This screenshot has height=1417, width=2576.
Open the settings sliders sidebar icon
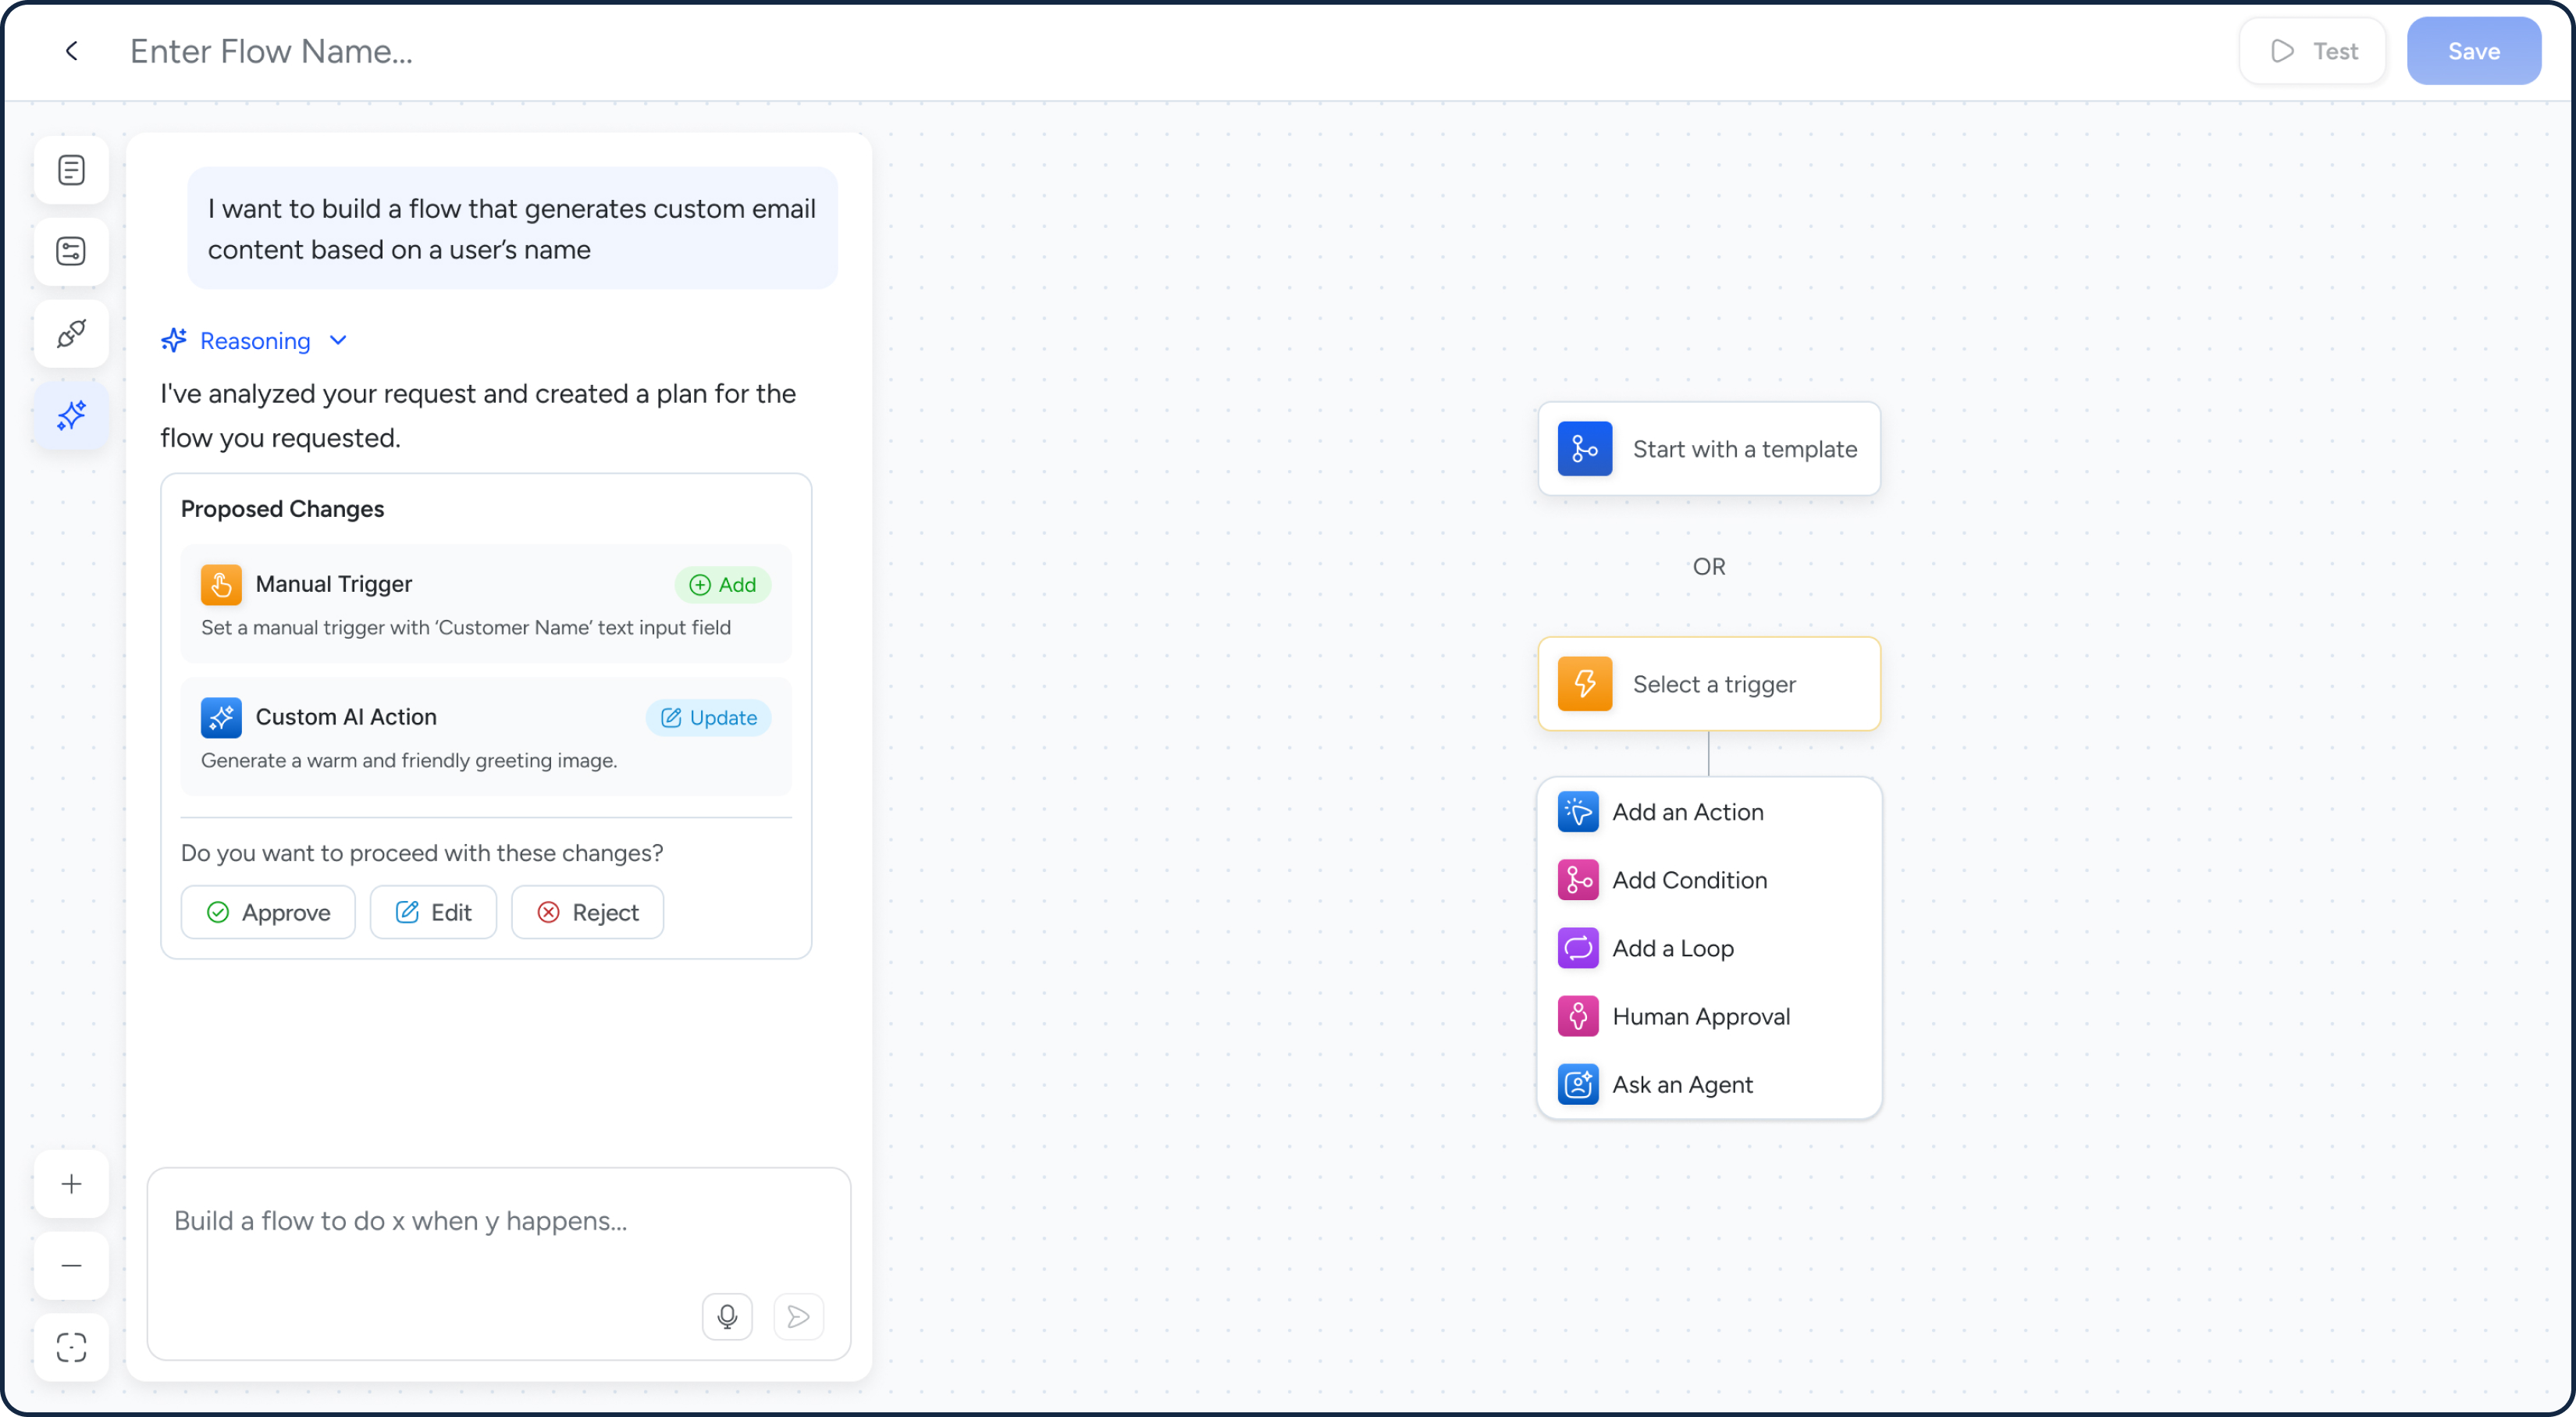click(x=71, y=251)
